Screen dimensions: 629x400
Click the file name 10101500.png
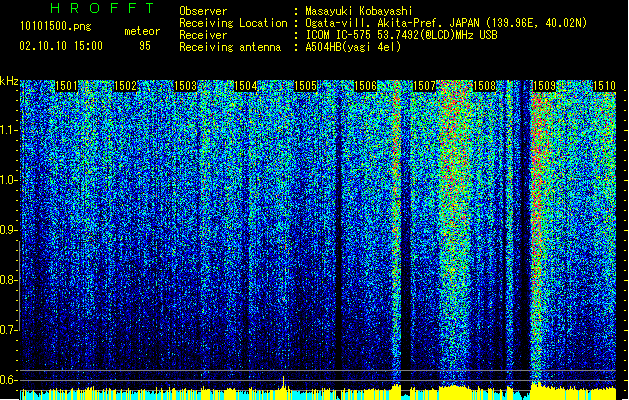pos(56,27)
